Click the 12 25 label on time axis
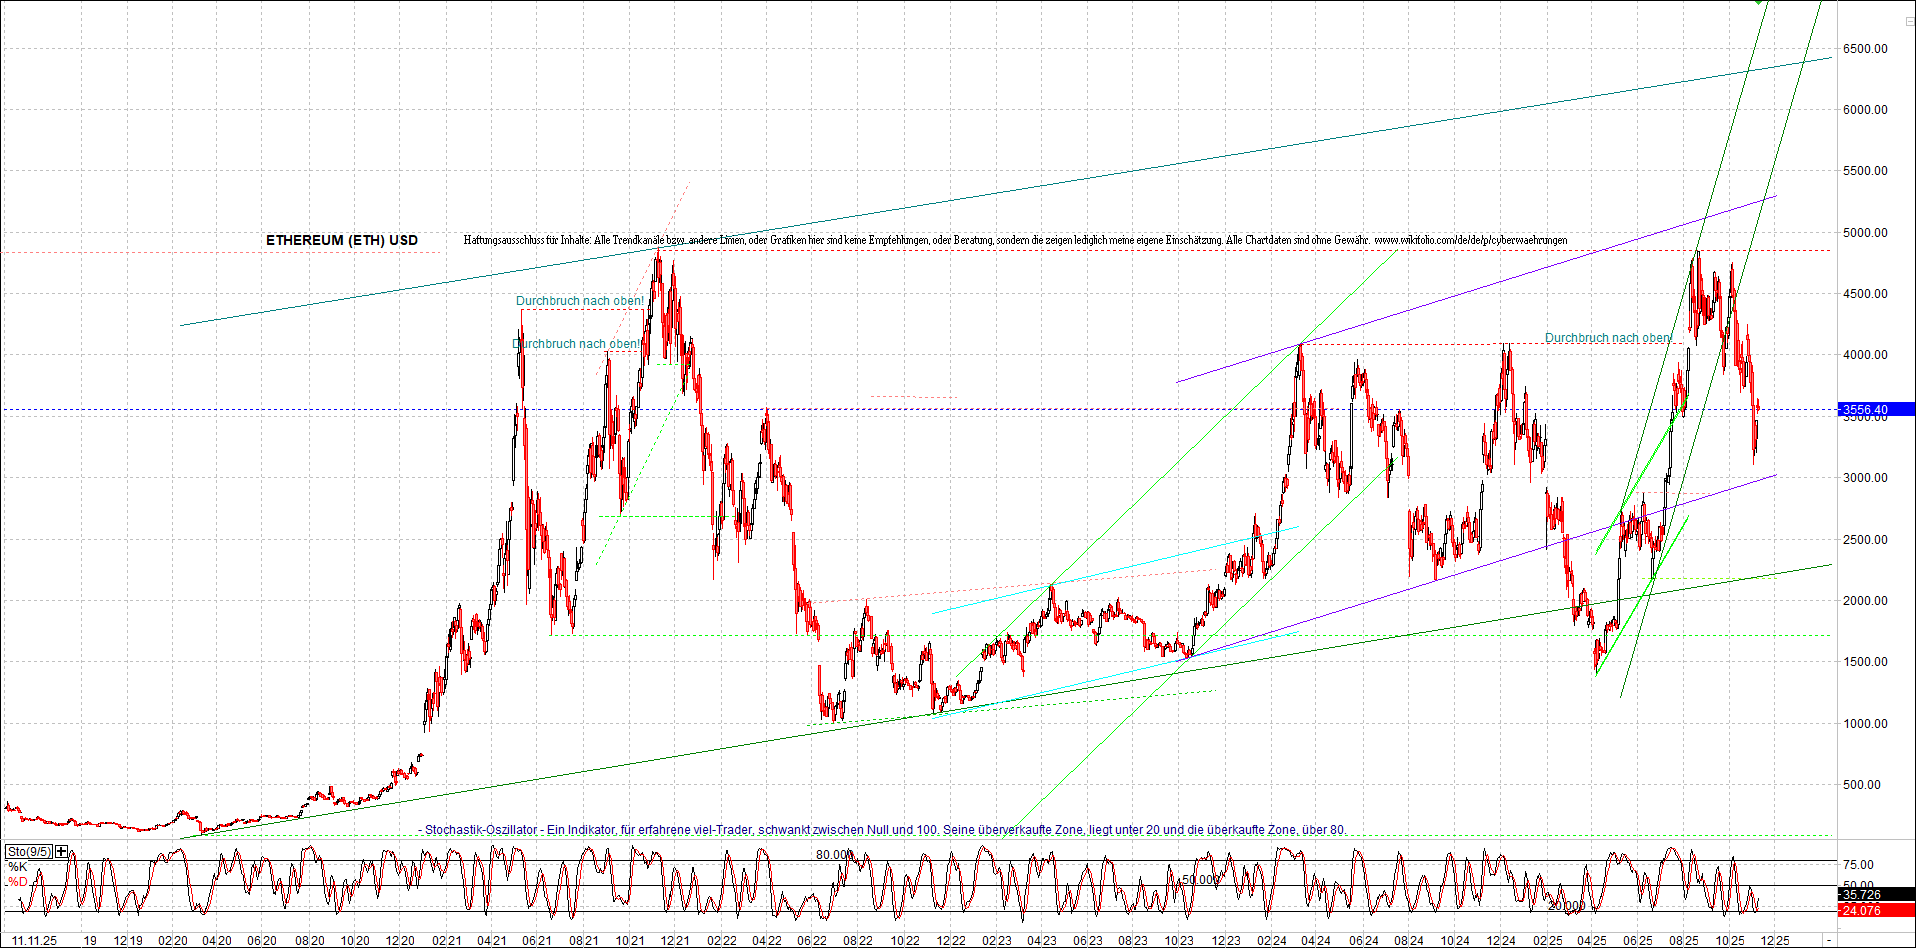 coord(1775,941)
